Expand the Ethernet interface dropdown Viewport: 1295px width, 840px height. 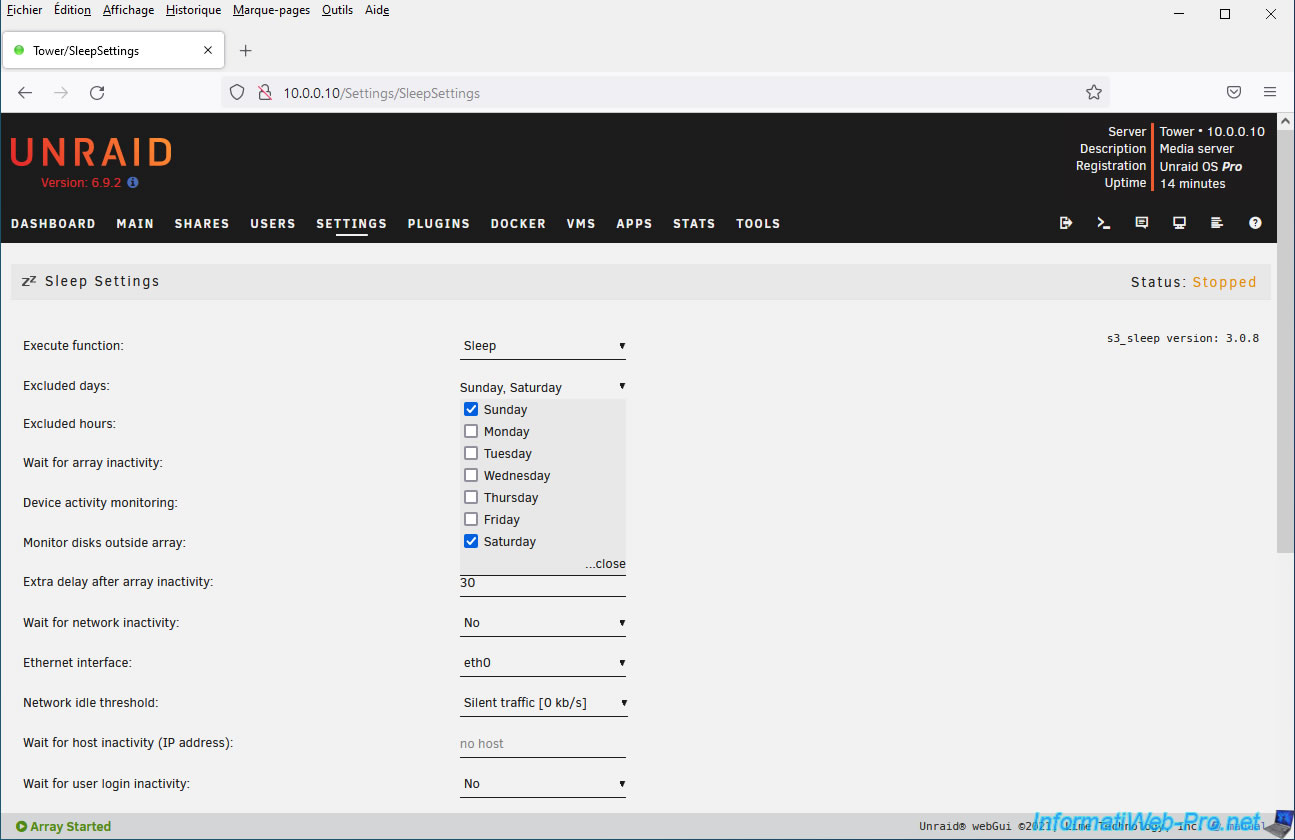543,663
